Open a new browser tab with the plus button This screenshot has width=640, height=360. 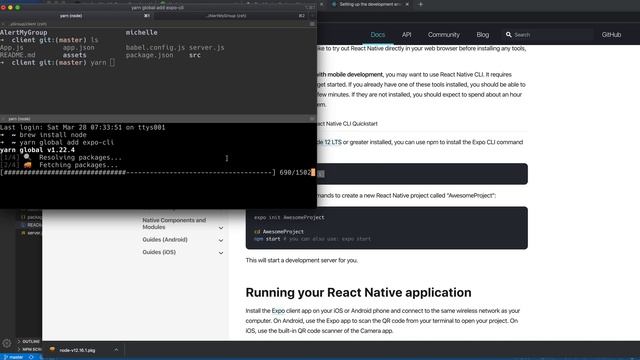(420, 4)
